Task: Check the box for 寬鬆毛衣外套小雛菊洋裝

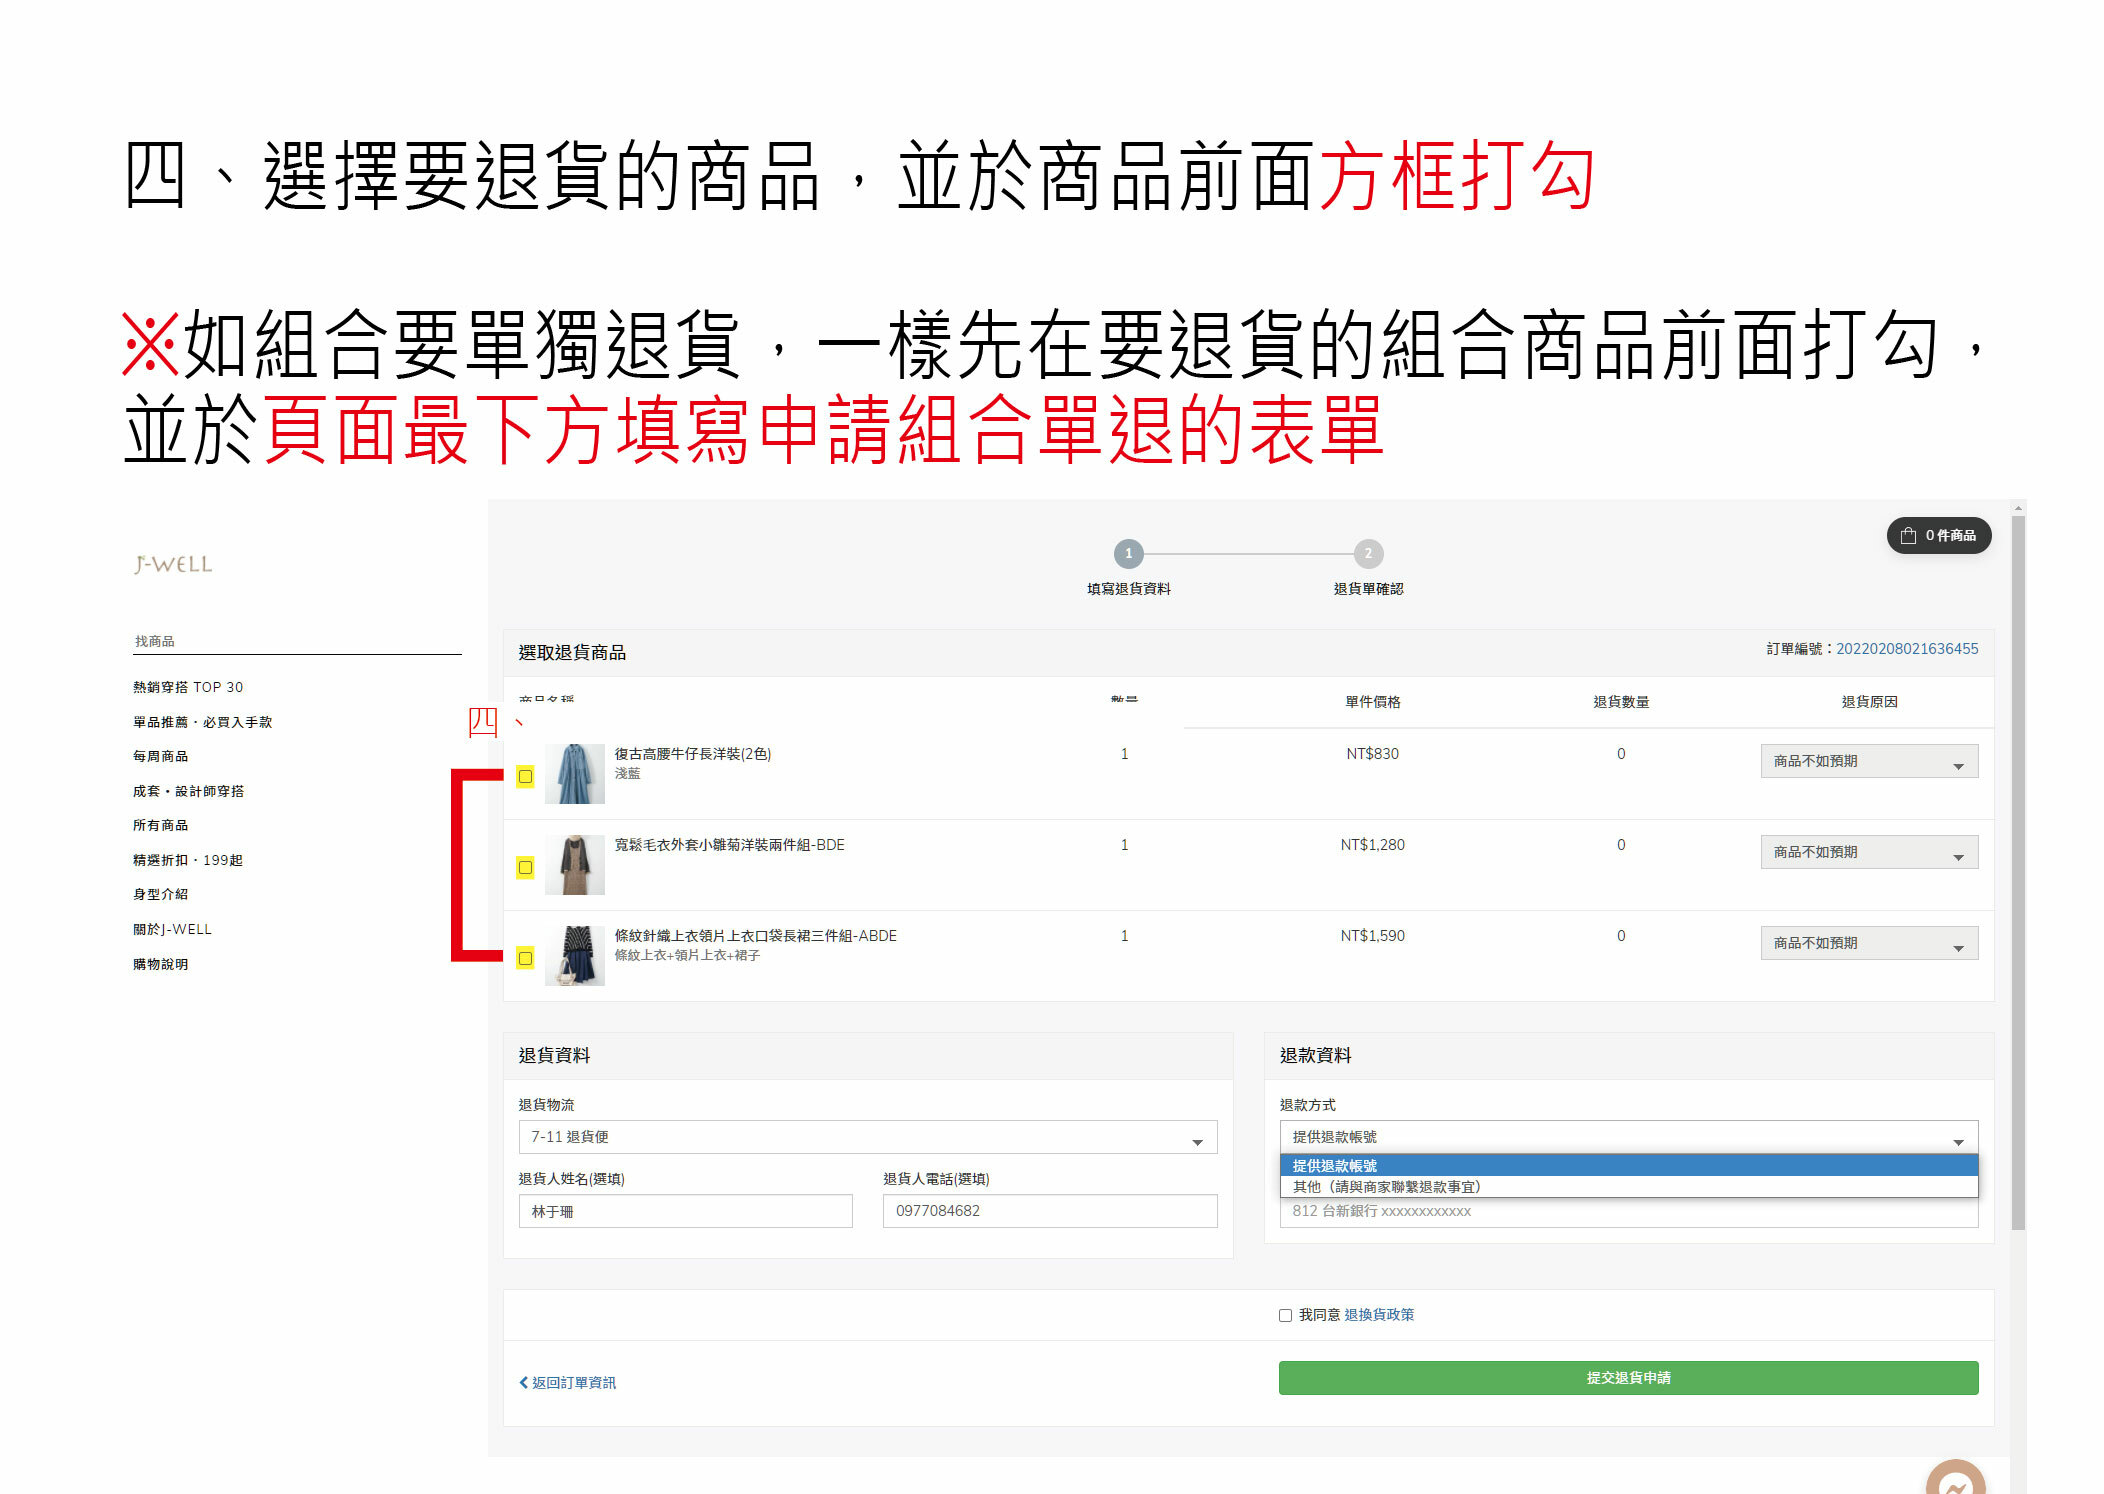Action: 525,867
